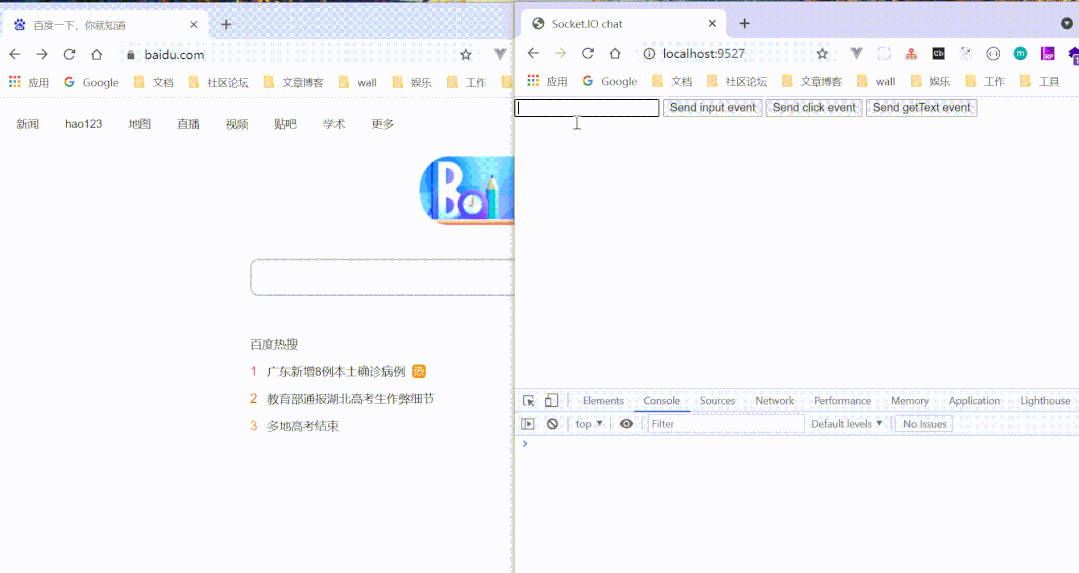Viewport: 1079px width, 573px height.
Task: Open 应用 apps grid in Baidu window
Action: click(28, 83)
